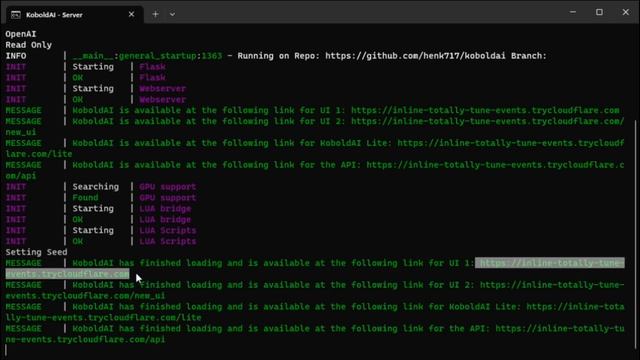Open the finished-loading API link
Screen dimensions: 640x360
click(x=560, y=329)
